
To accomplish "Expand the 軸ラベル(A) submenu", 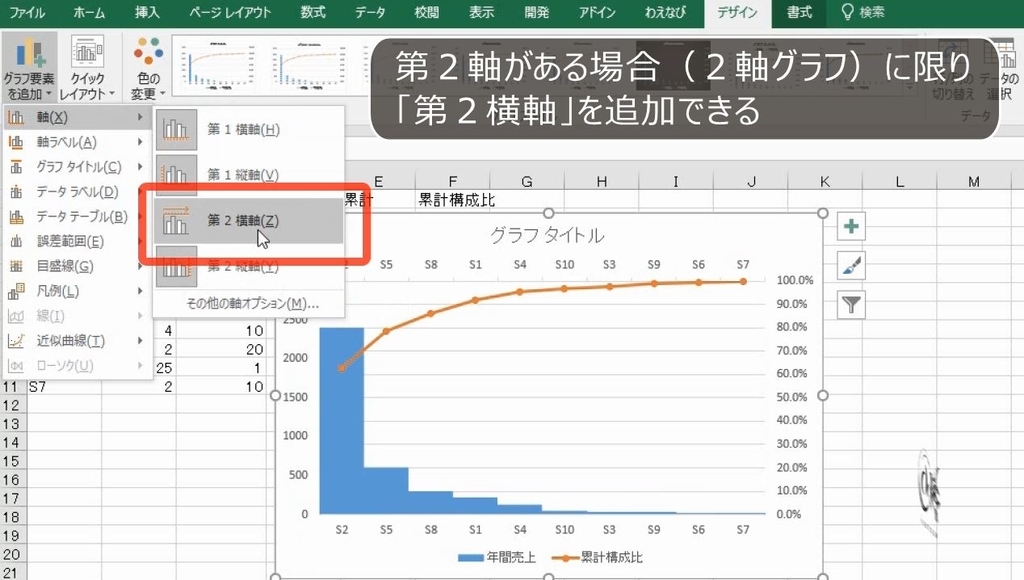I will 76,142.
